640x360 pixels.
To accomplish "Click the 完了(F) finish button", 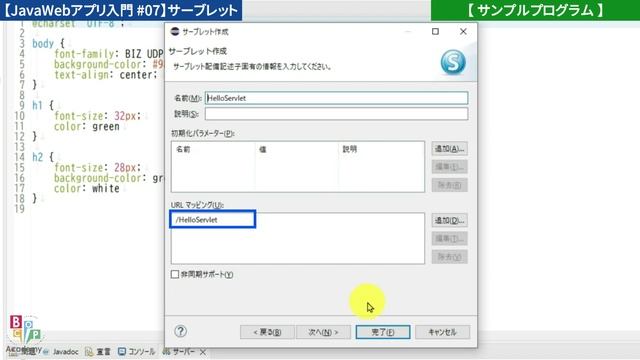I will (x=383, y=332).
